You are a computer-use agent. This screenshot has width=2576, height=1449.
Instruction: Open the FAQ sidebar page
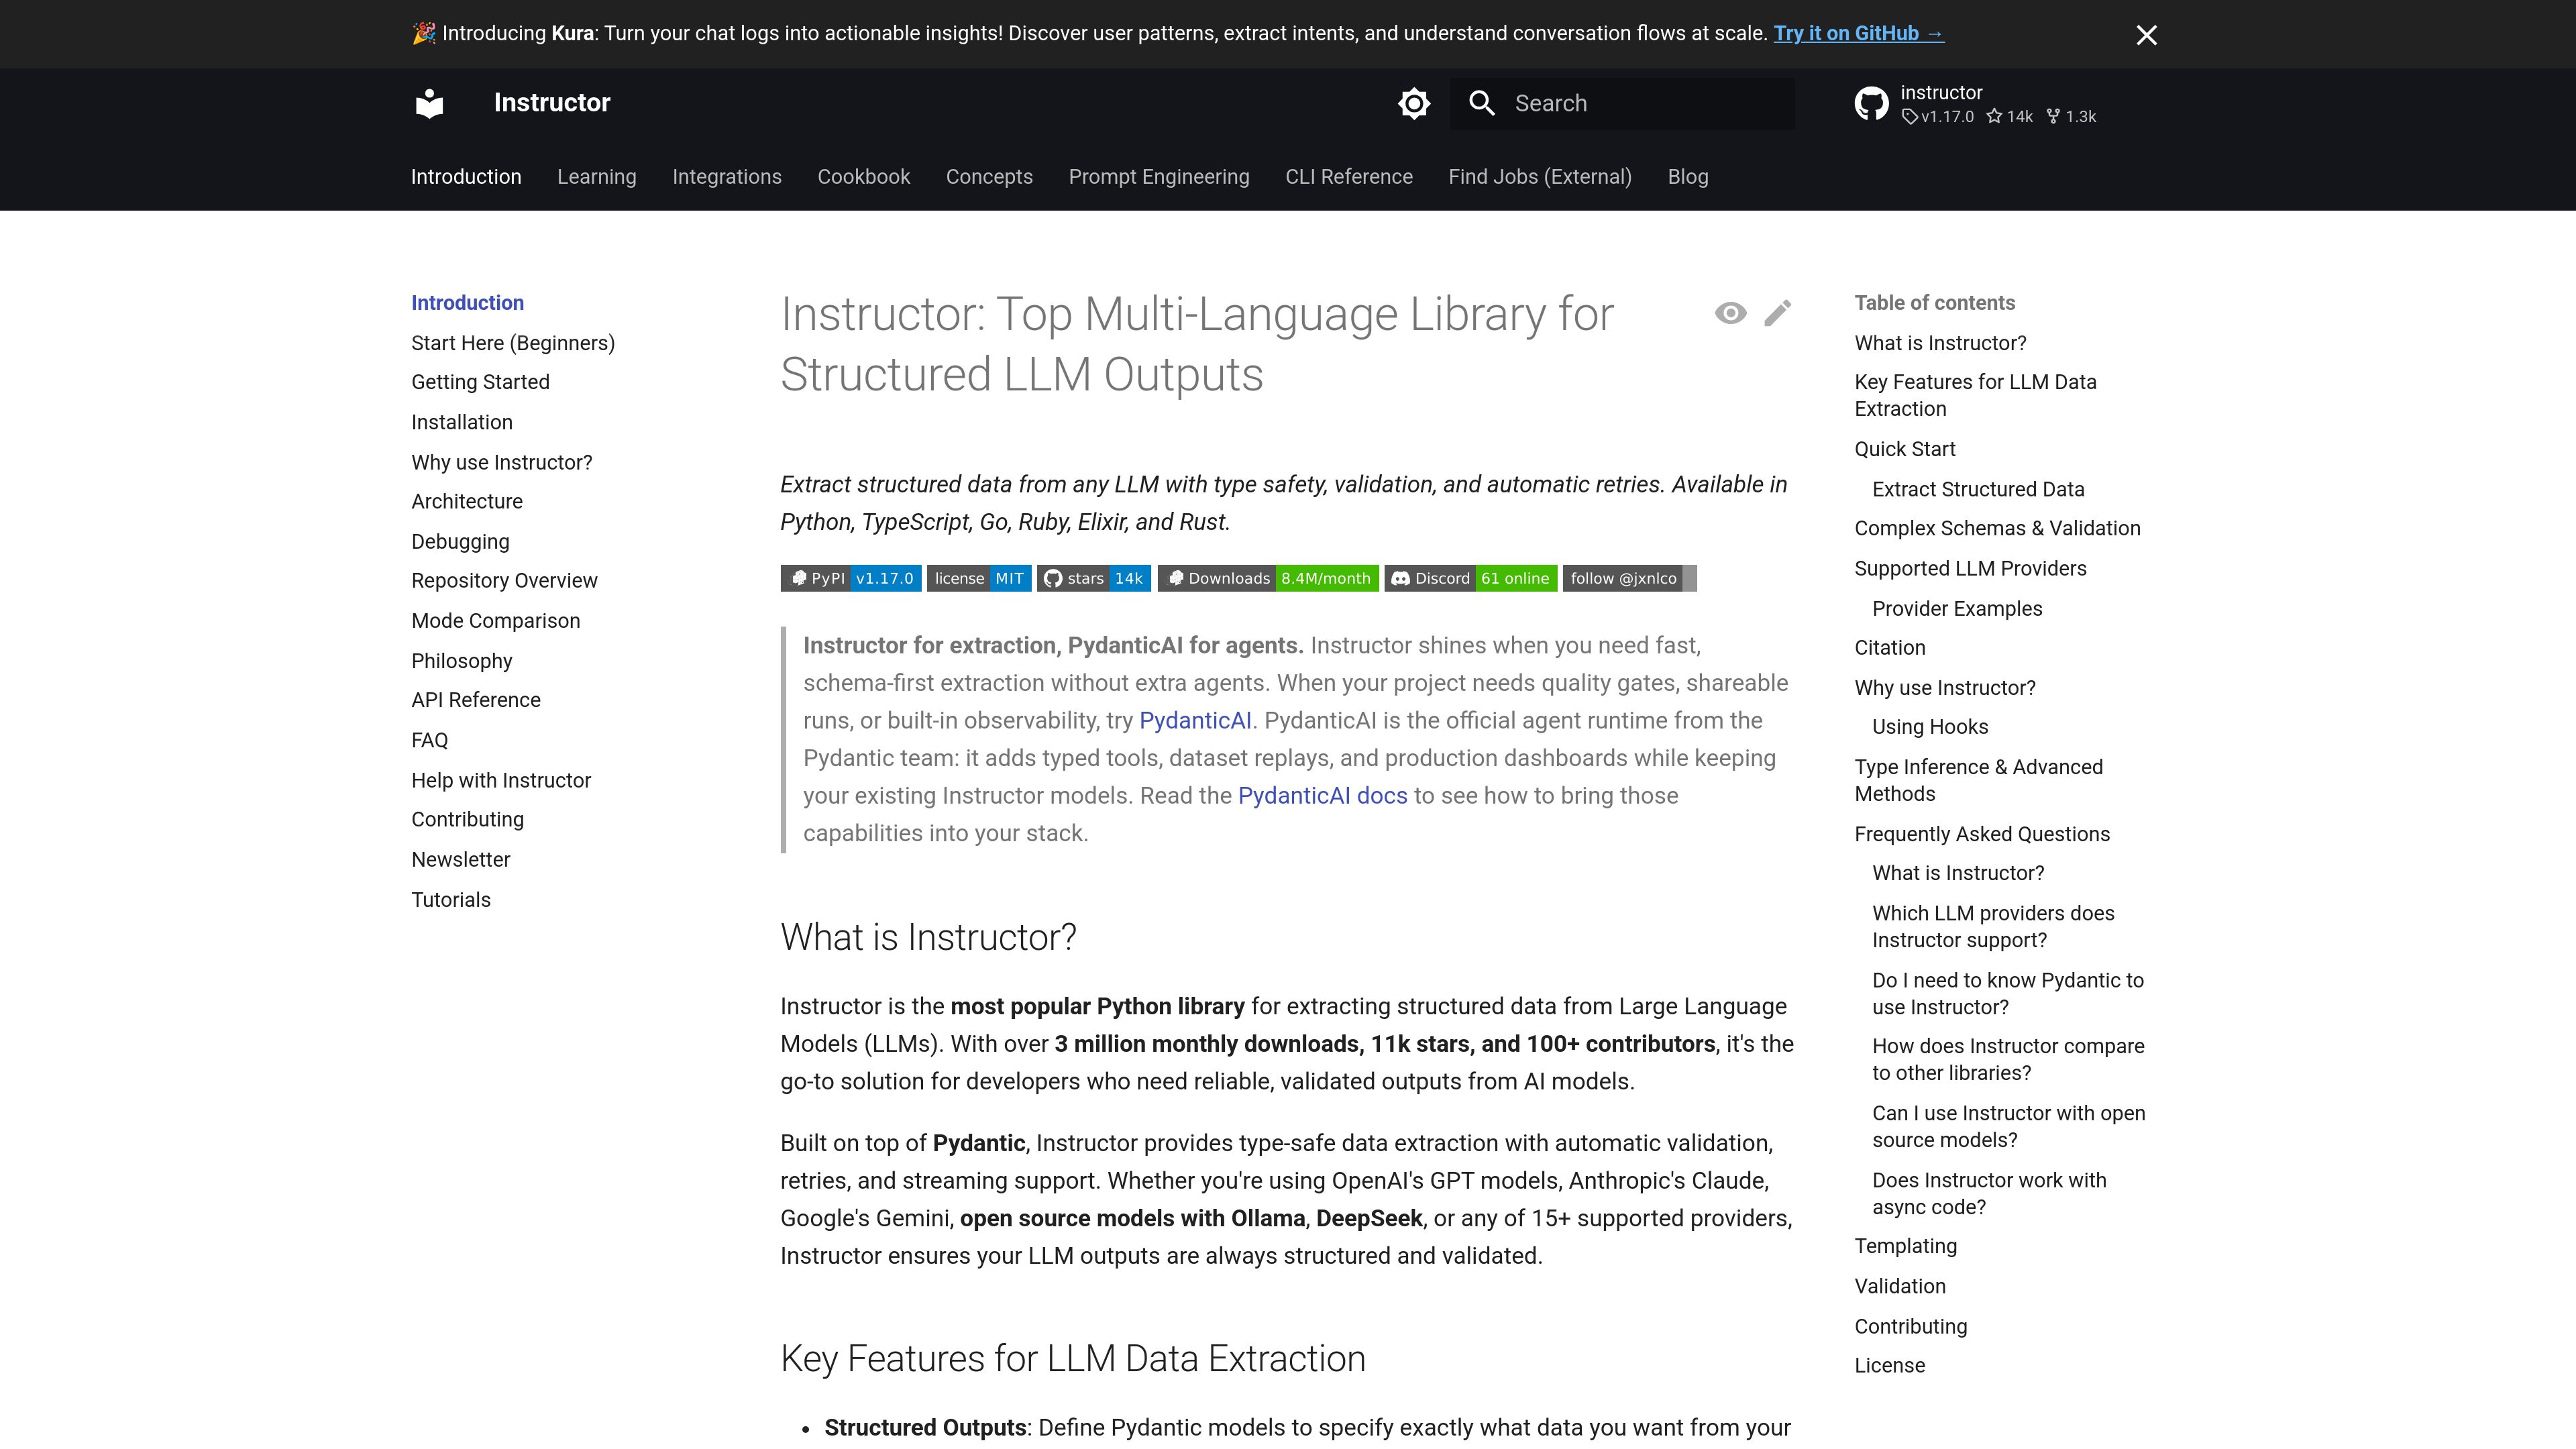(430, 740)
